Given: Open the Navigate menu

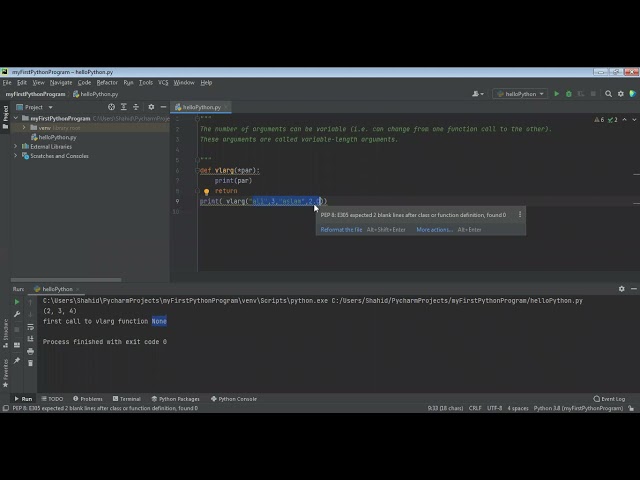Looking at the screenshot, I should [x=61, y=82].
